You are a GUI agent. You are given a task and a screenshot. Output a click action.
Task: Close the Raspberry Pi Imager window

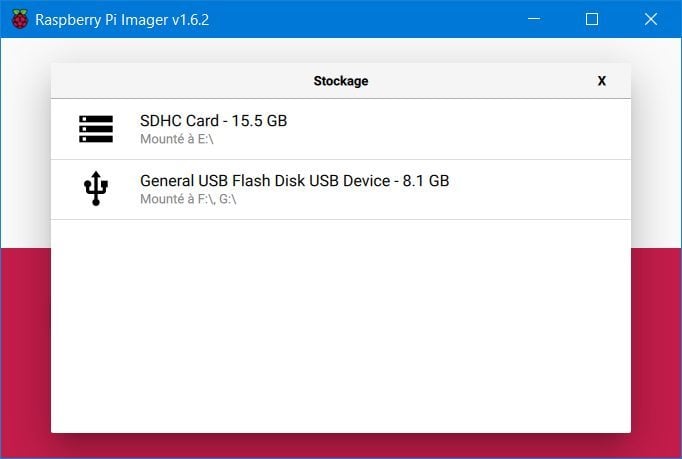click(x=651, y=19)
